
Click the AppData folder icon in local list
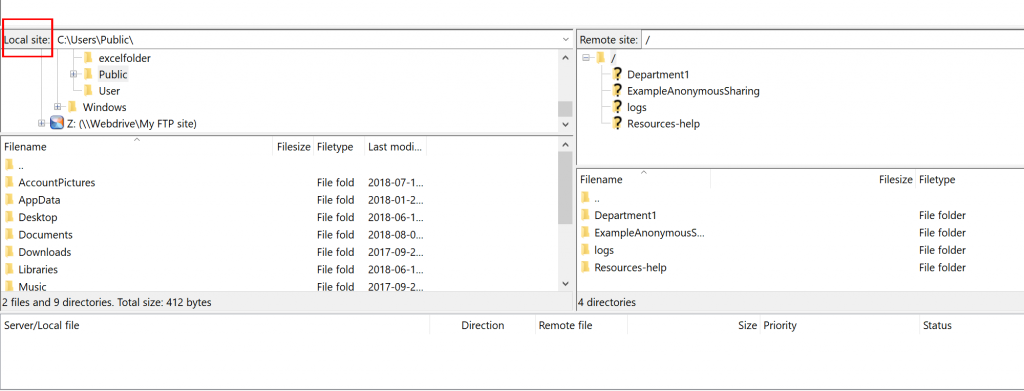(9, 200)
